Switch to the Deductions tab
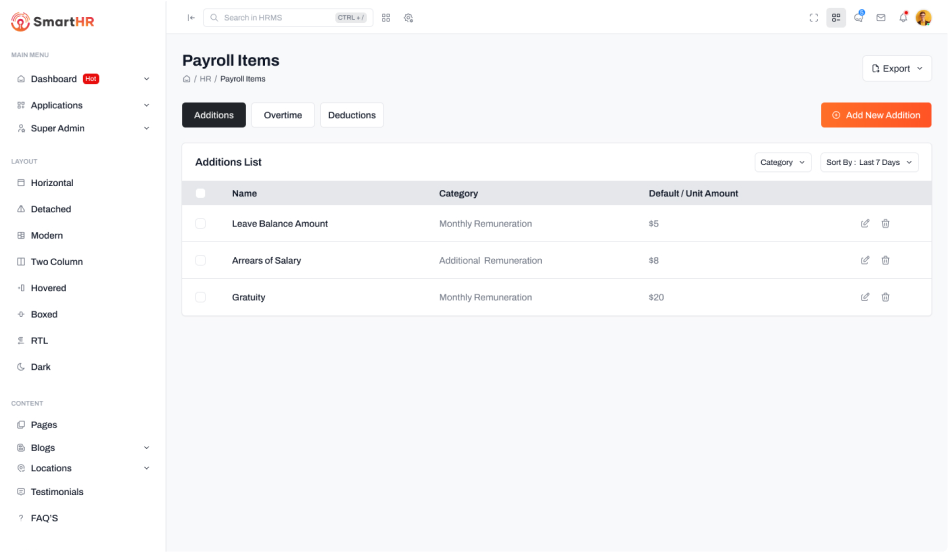 tap(352, 115)
